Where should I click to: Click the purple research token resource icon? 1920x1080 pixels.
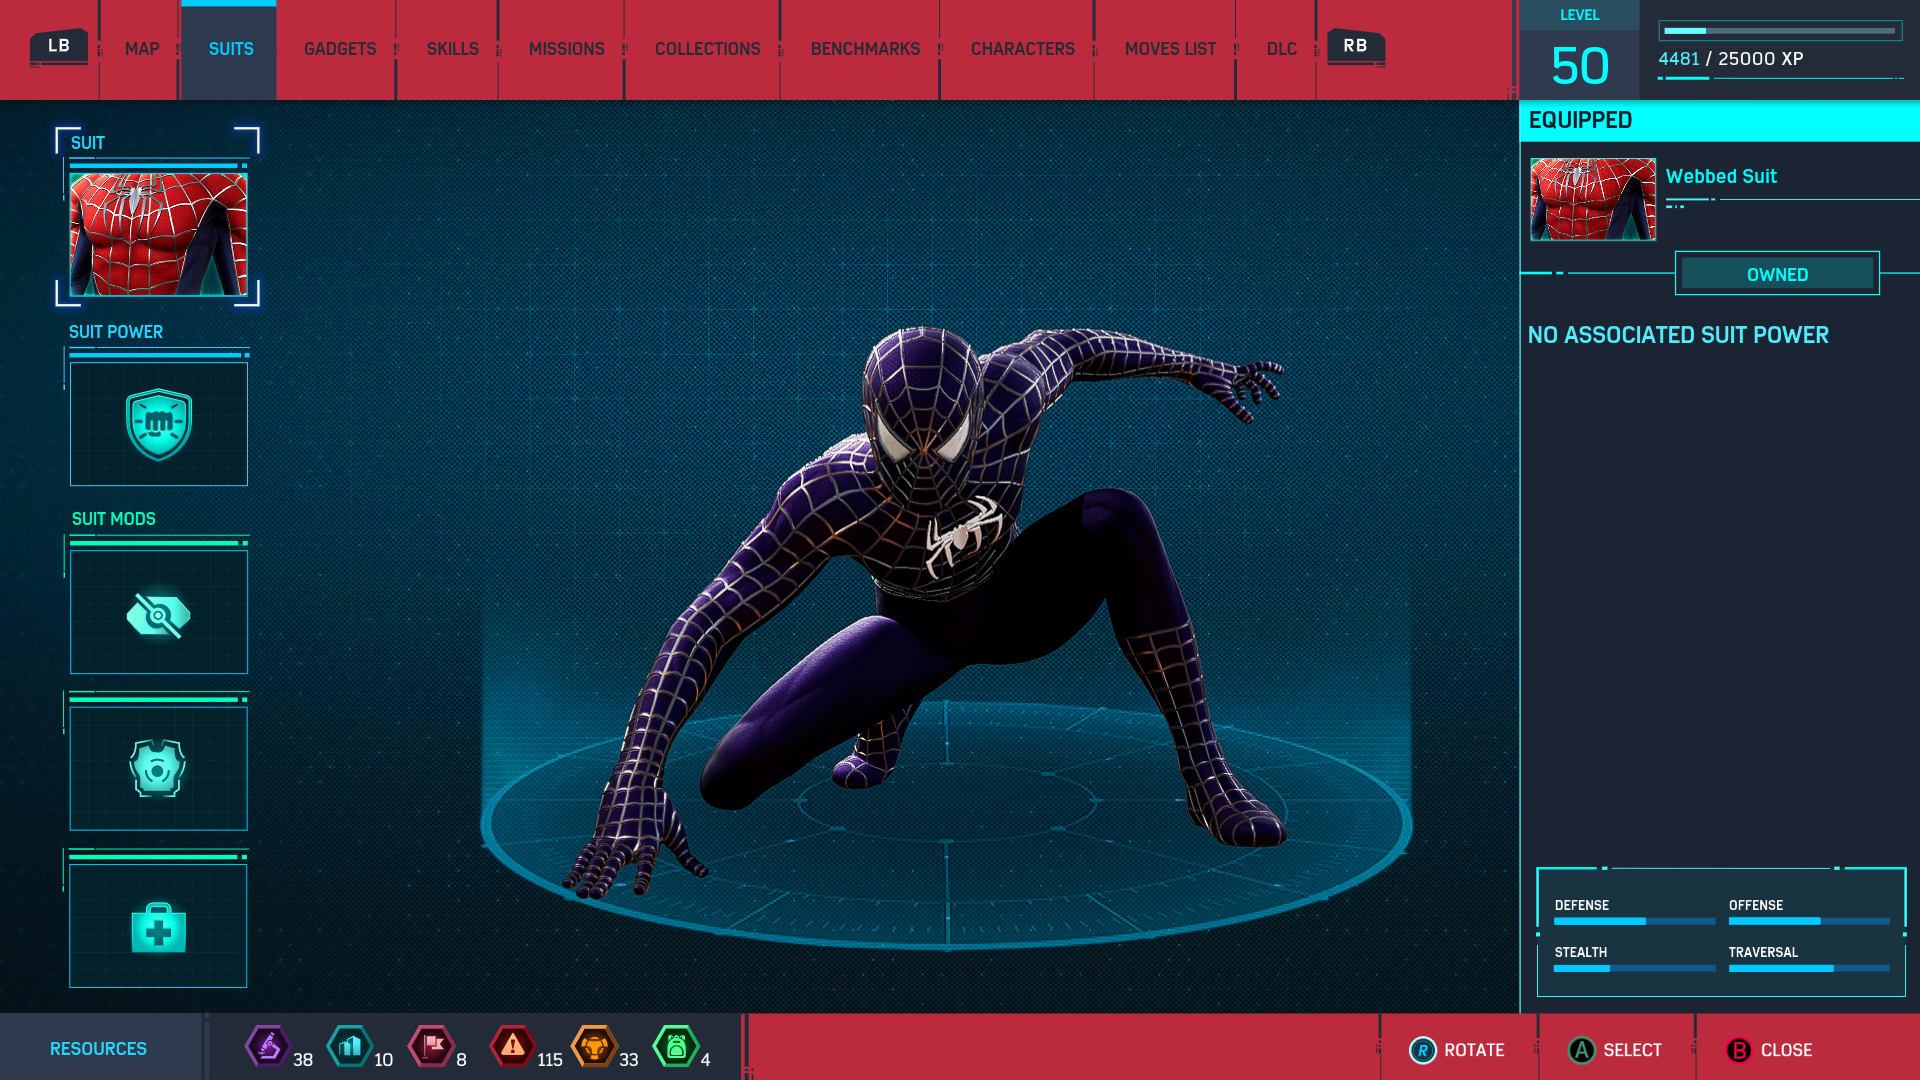(268, 1047)
